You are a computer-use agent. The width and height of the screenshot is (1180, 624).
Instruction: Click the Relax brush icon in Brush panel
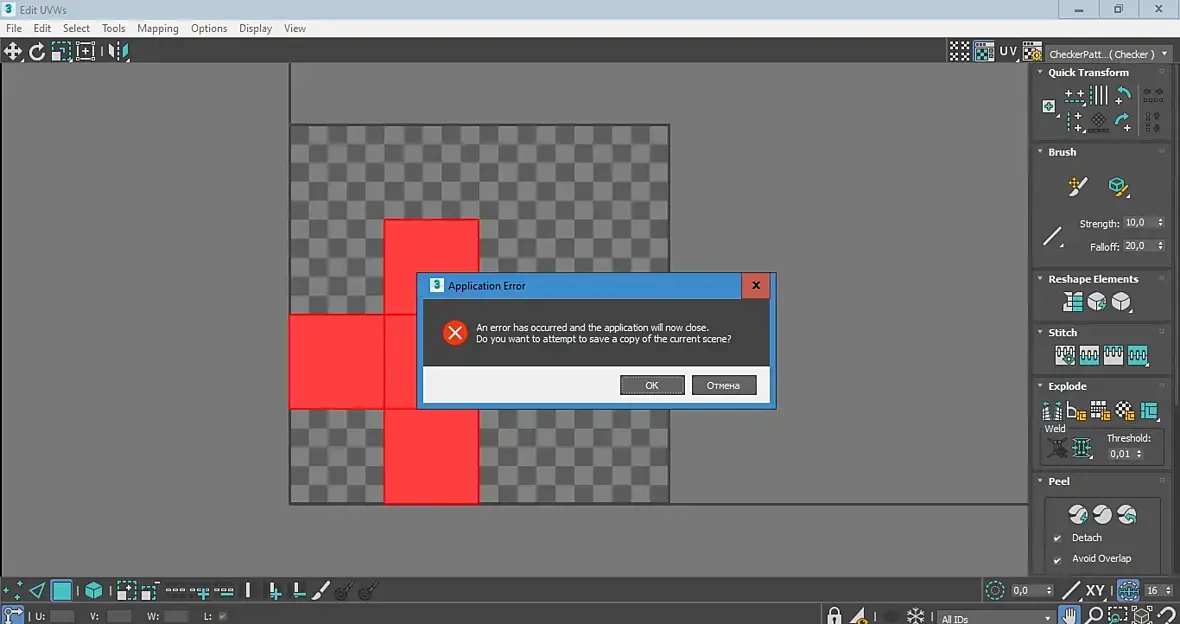[x=1118, y=187]
